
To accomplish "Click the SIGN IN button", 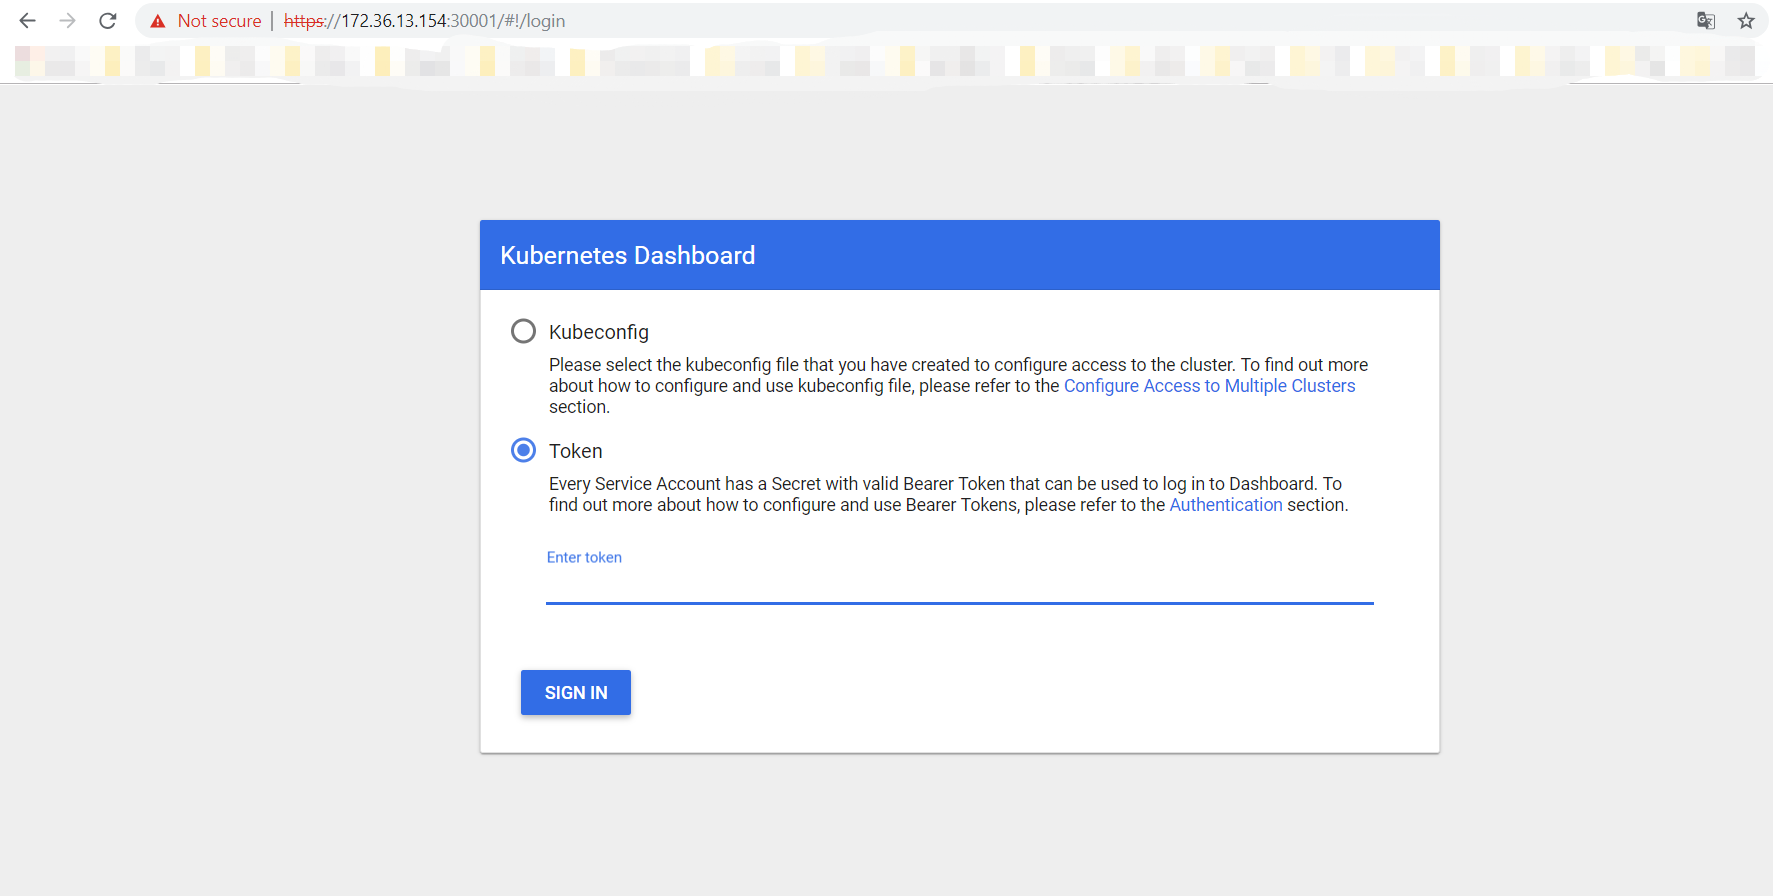I will tap(576, 692).
